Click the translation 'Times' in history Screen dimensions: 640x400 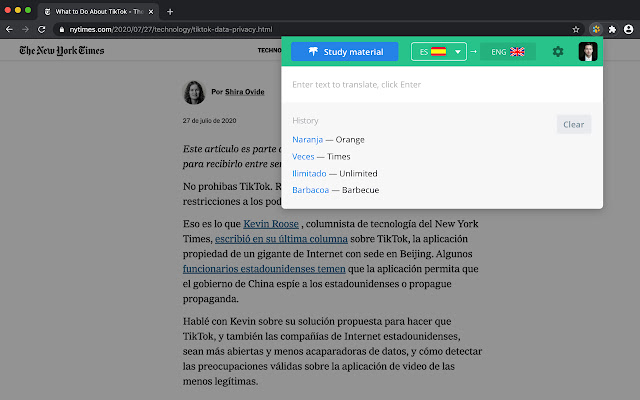point(338,157)
